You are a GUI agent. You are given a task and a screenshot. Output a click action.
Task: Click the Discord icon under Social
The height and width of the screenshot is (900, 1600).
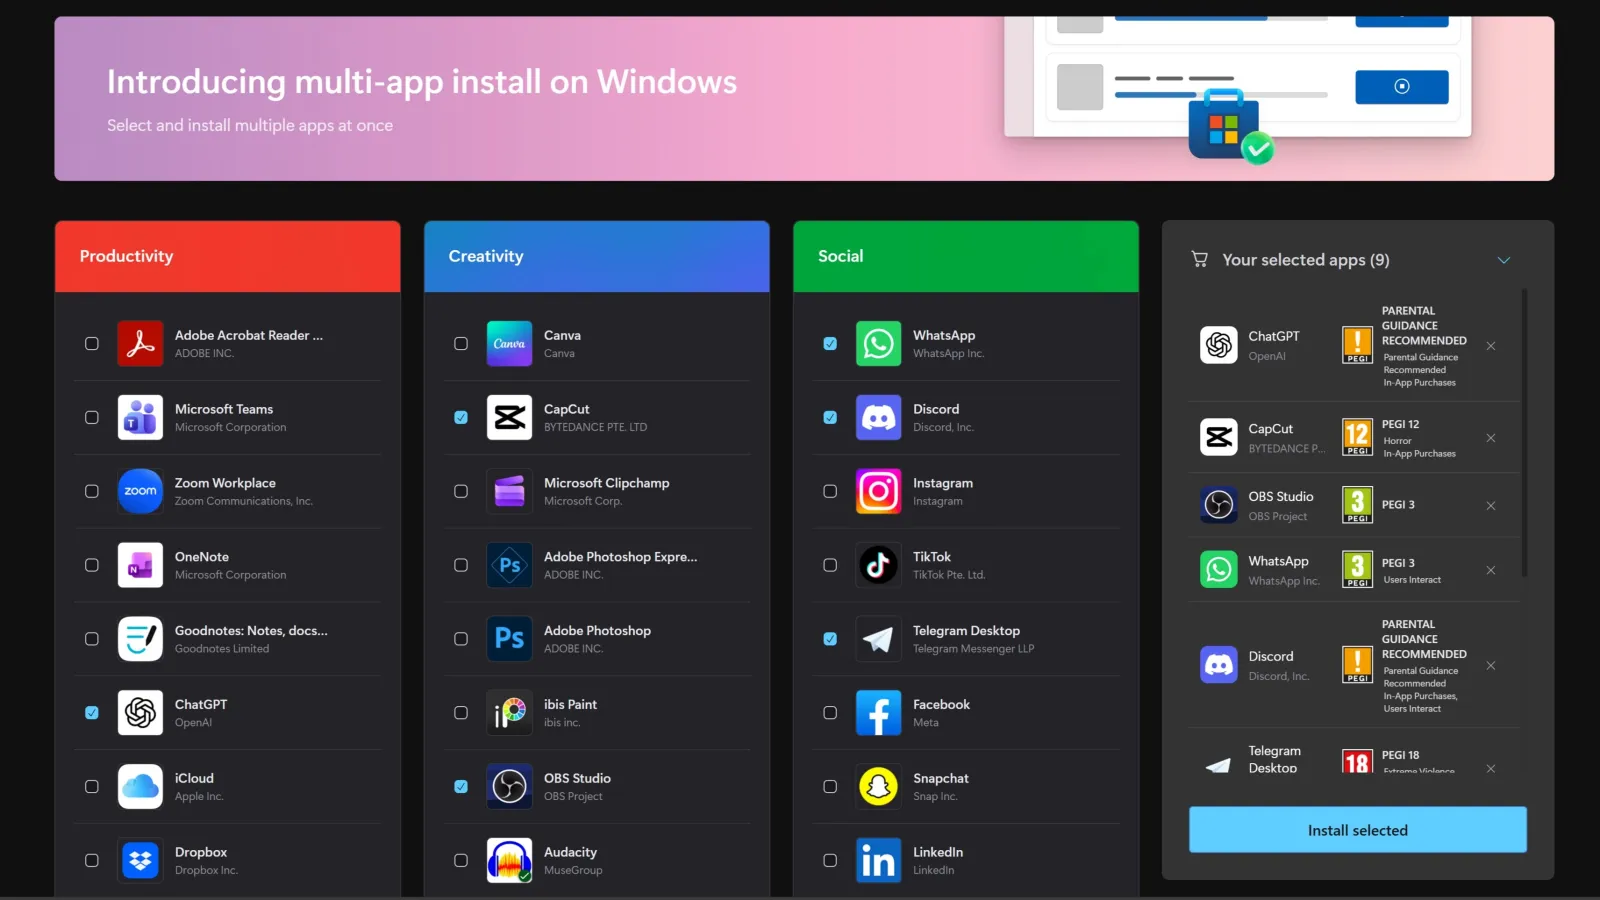tap(878, 417)
